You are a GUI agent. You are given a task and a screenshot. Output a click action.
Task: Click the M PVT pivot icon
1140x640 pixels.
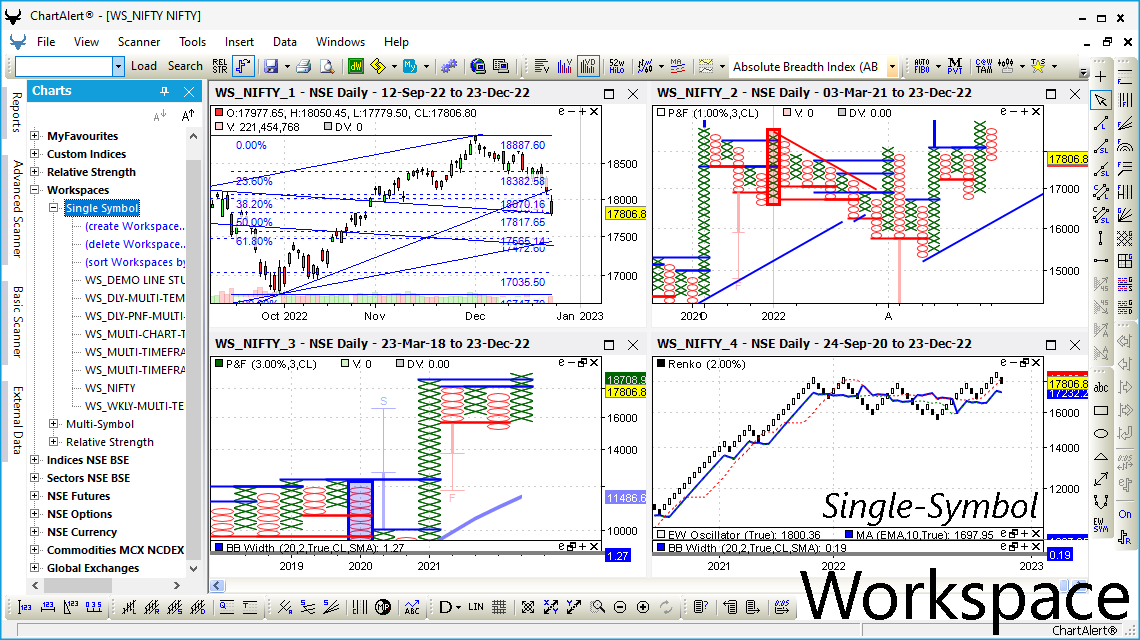pos(955,66)
